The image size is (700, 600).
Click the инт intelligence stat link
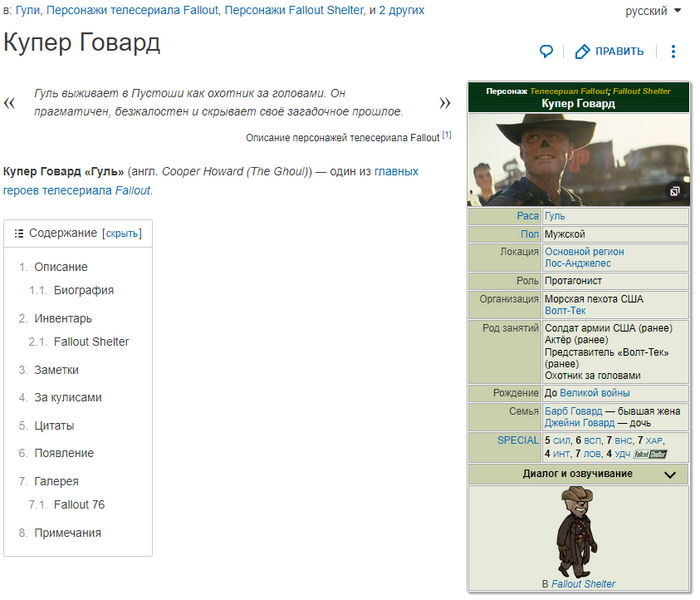(x=562, y=454)
